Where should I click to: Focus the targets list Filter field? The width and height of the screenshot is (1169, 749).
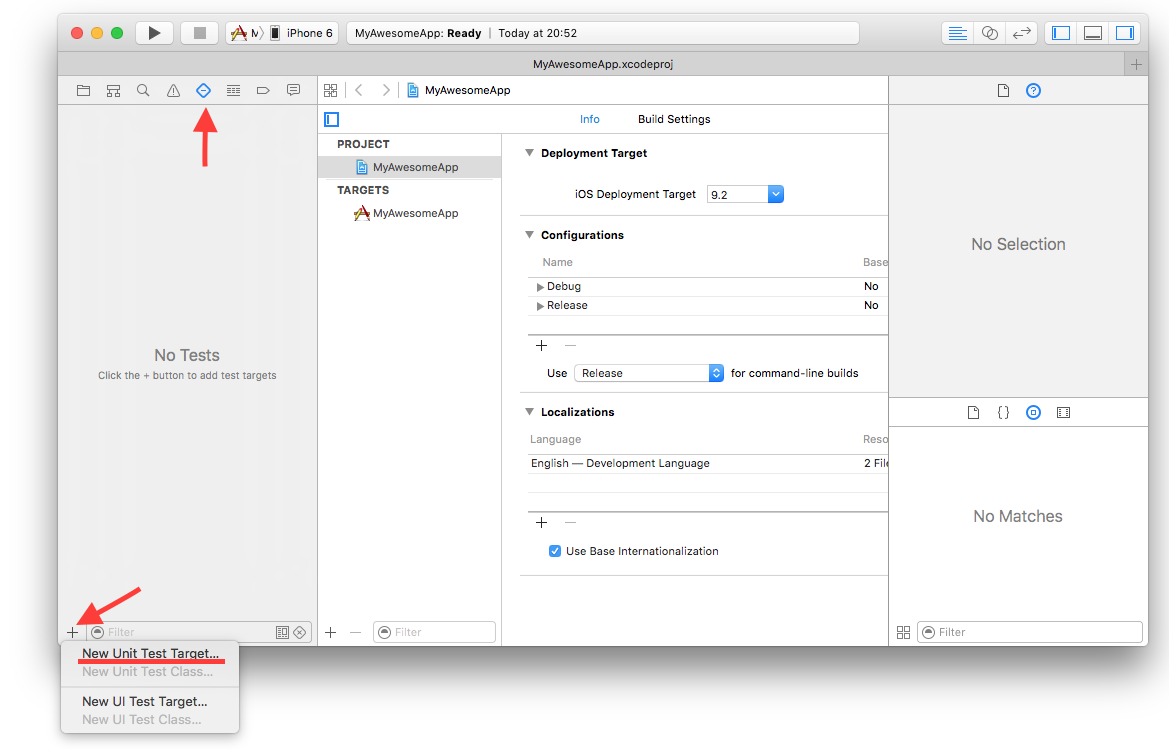coord(435,632)
